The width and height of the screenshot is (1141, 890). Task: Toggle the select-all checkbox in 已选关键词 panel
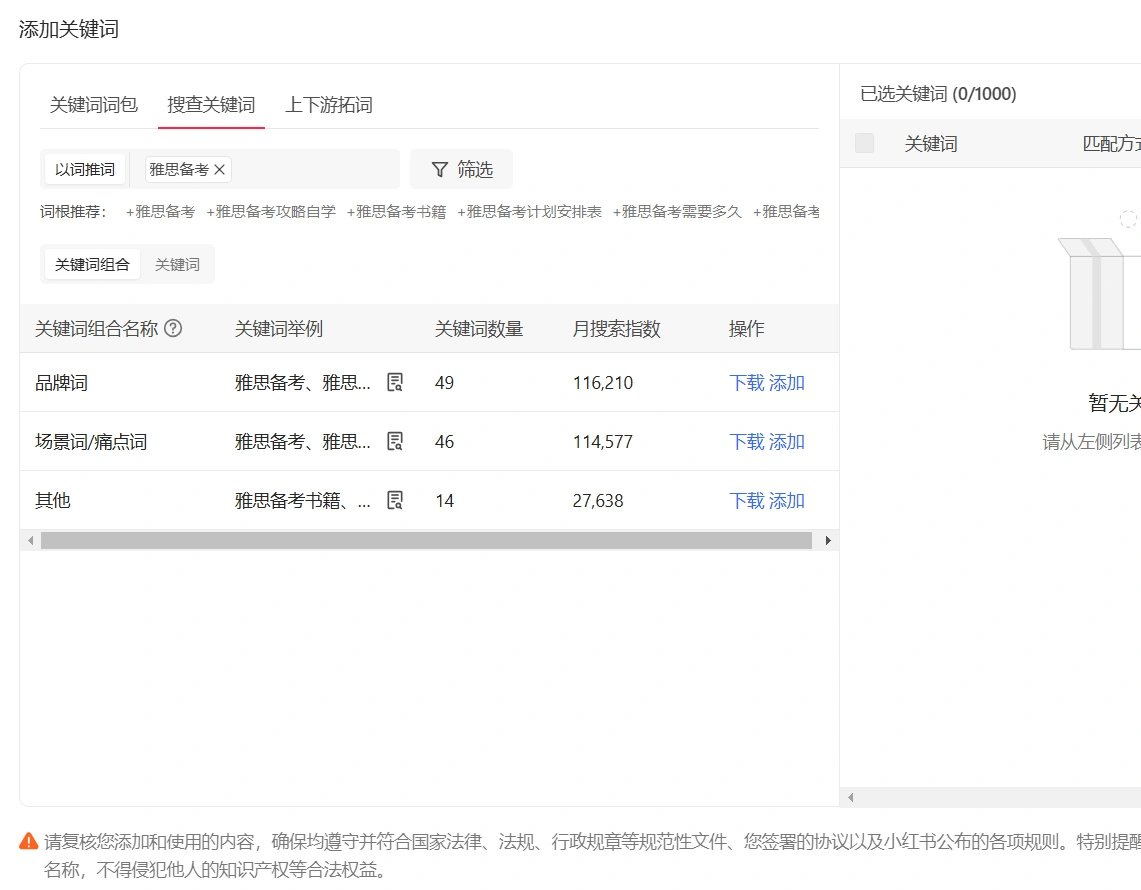(864, 143)
